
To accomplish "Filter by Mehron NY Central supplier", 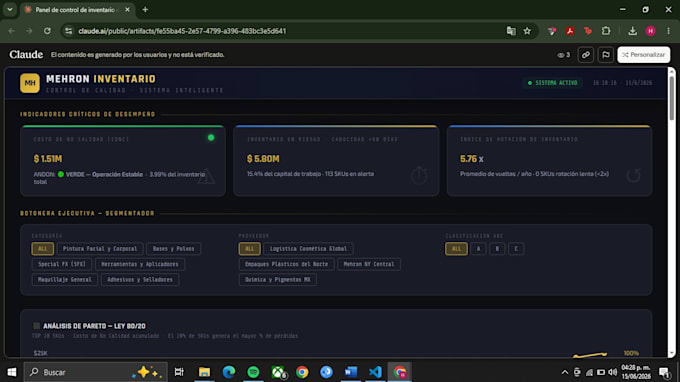I will [369, 264].
